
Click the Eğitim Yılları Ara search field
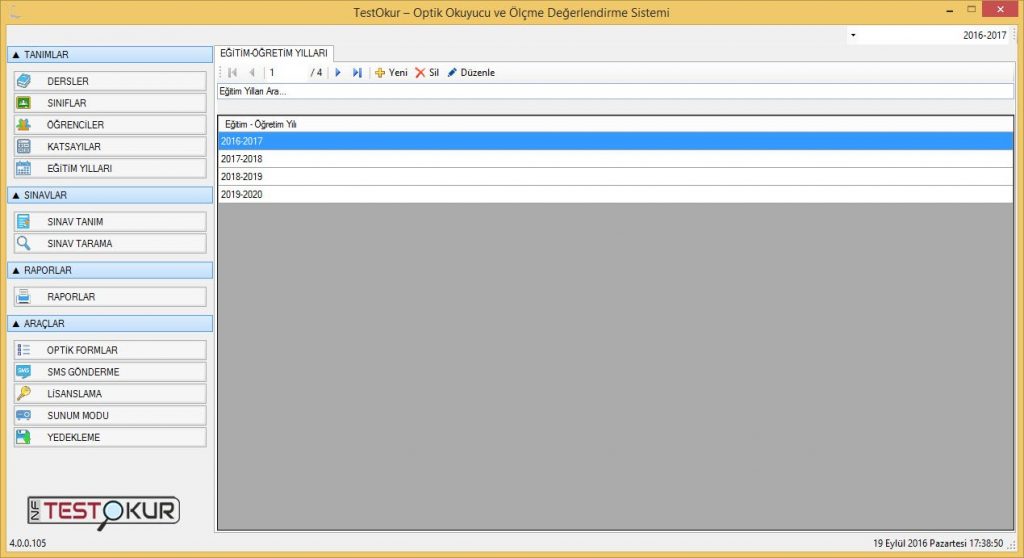(615, 91)
